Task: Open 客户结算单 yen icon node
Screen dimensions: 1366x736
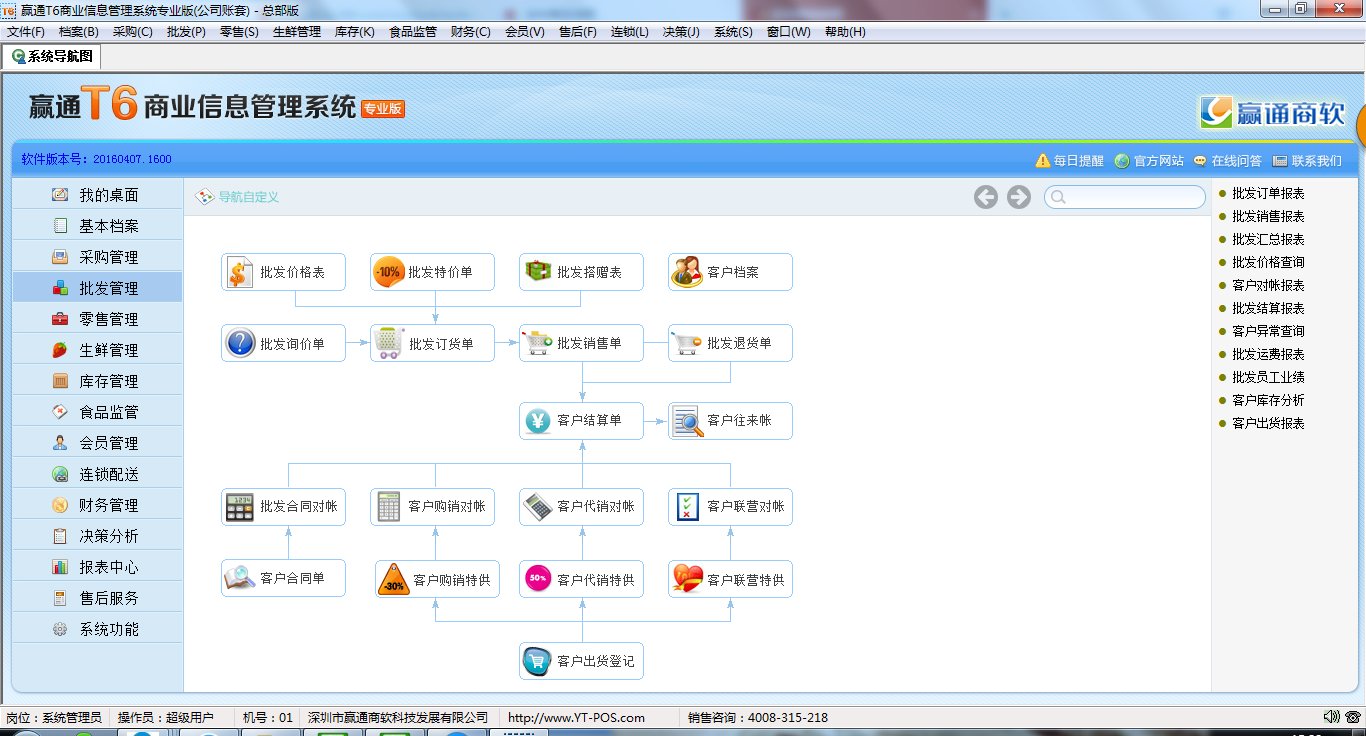Action: pyautogui.click(x=581, y=420)
